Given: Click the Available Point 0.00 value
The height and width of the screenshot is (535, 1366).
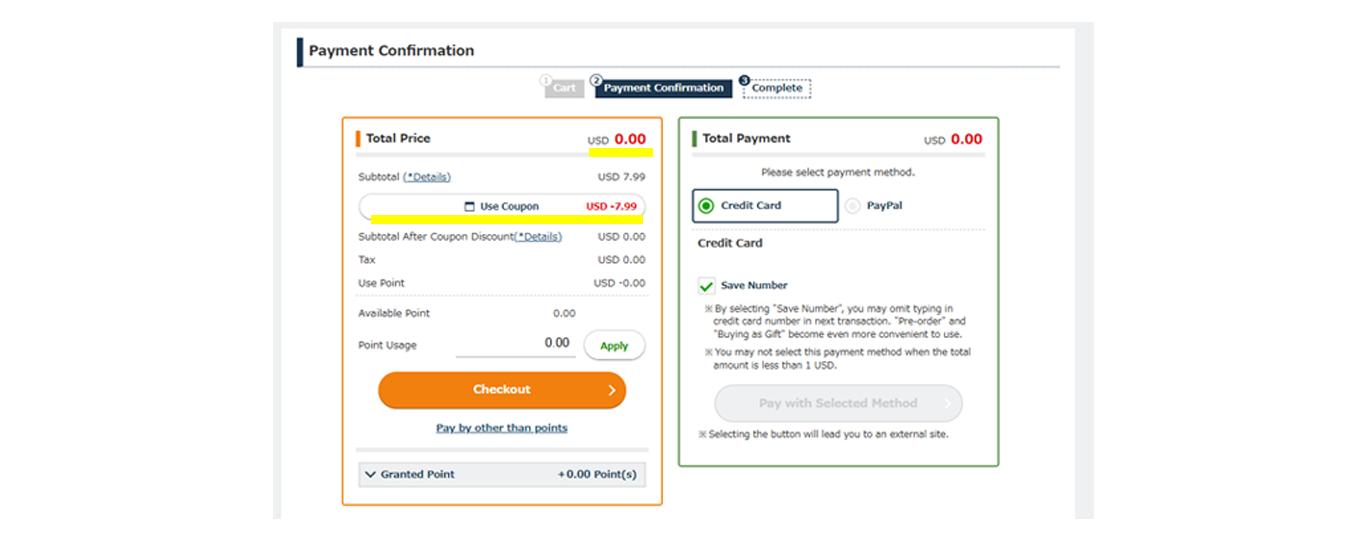Looking at the screenshot, I should [x=564, y=313].
